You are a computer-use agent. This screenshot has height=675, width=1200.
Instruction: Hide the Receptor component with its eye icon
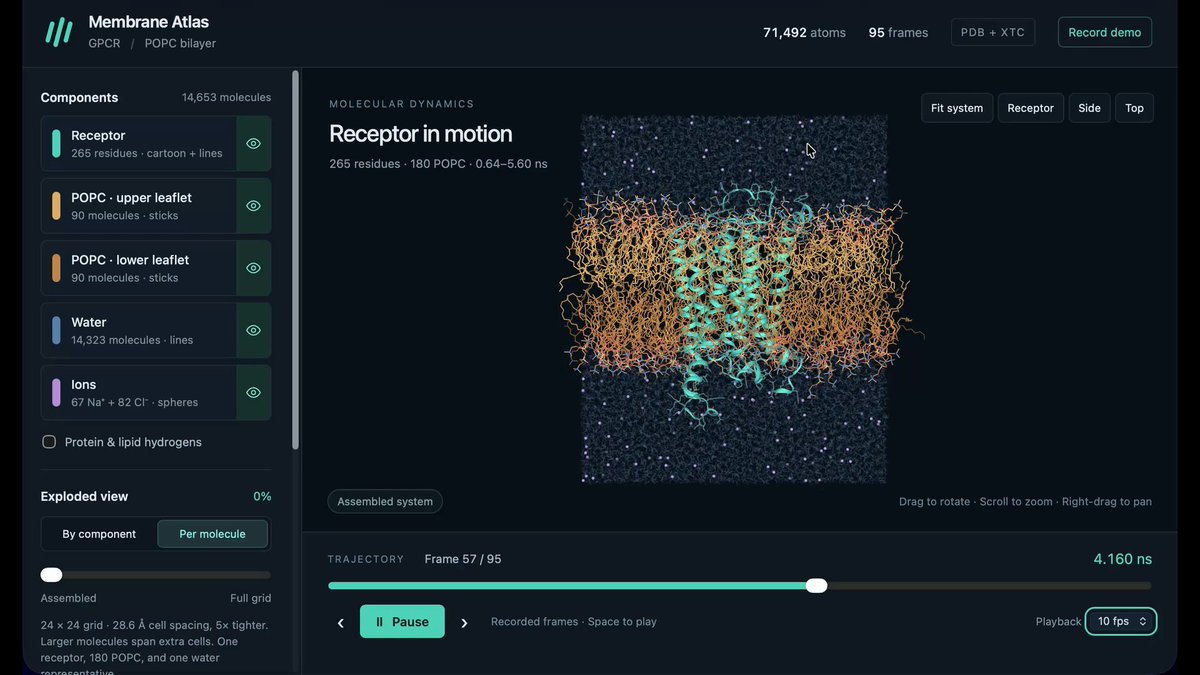pyautogui.click(x=253, y=143)
